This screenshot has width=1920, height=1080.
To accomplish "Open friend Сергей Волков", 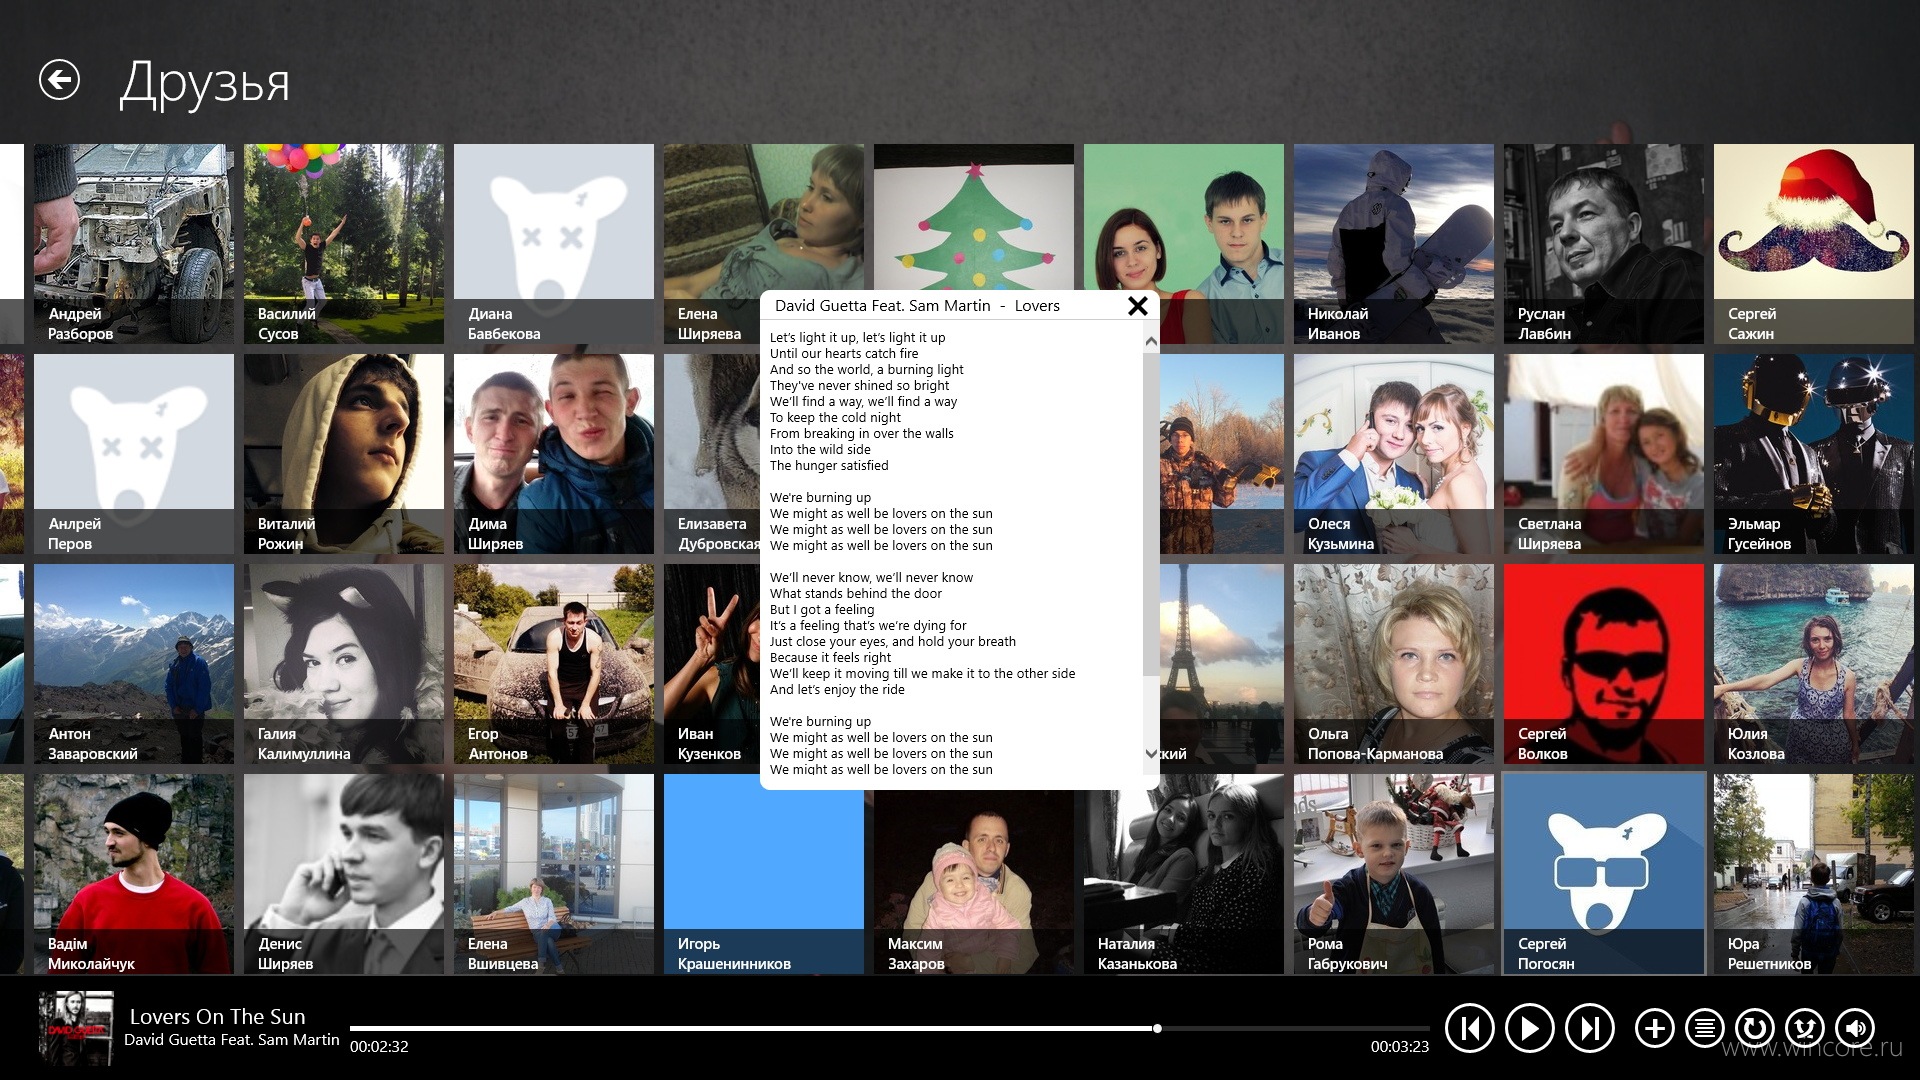I will click(x=1604, y=664).
